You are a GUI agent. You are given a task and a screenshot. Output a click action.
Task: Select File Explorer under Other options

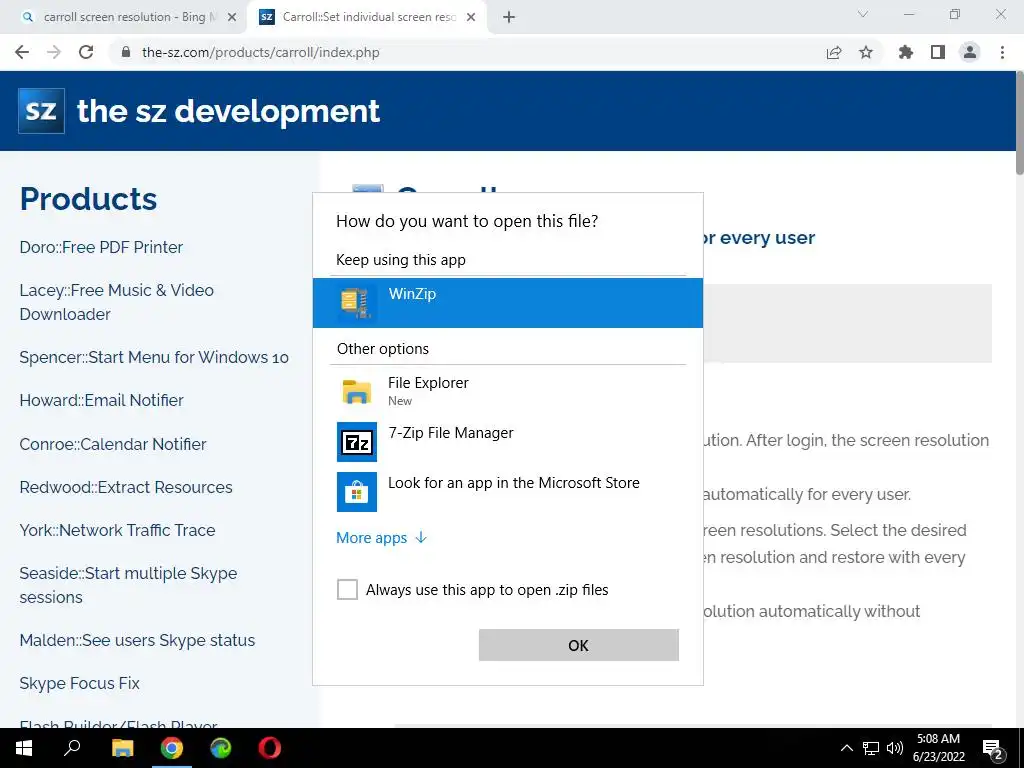[508, 391]
